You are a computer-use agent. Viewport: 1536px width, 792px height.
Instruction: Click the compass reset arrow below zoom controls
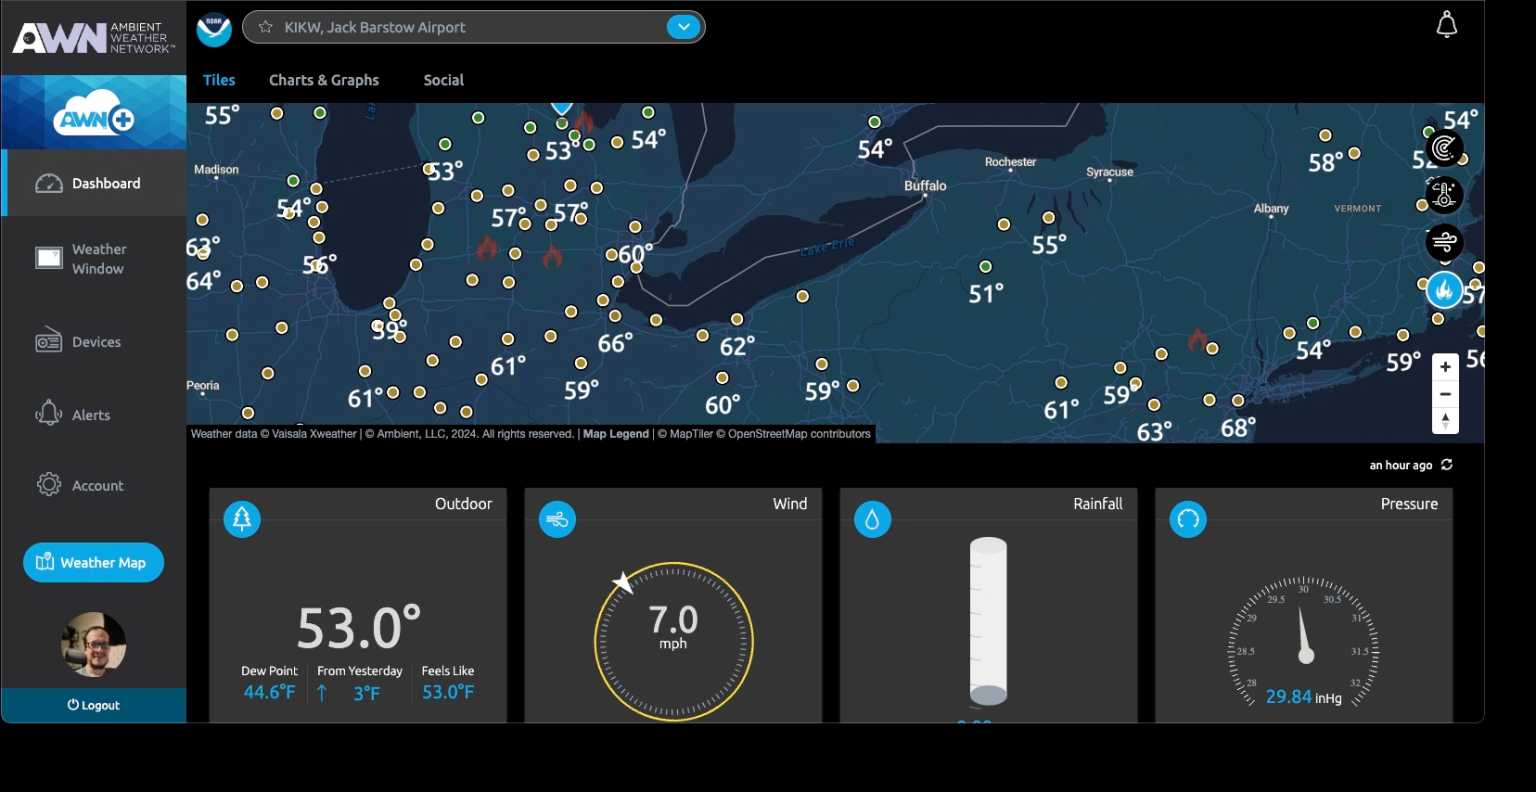(1444, 420)
